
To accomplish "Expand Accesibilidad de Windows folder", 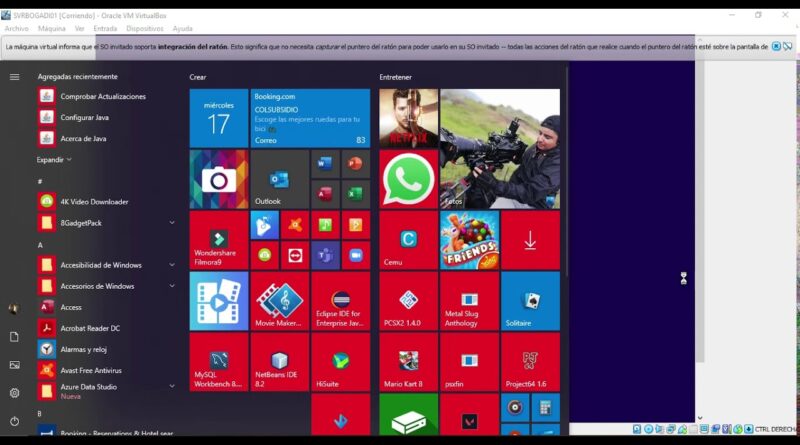I will 172,265.
